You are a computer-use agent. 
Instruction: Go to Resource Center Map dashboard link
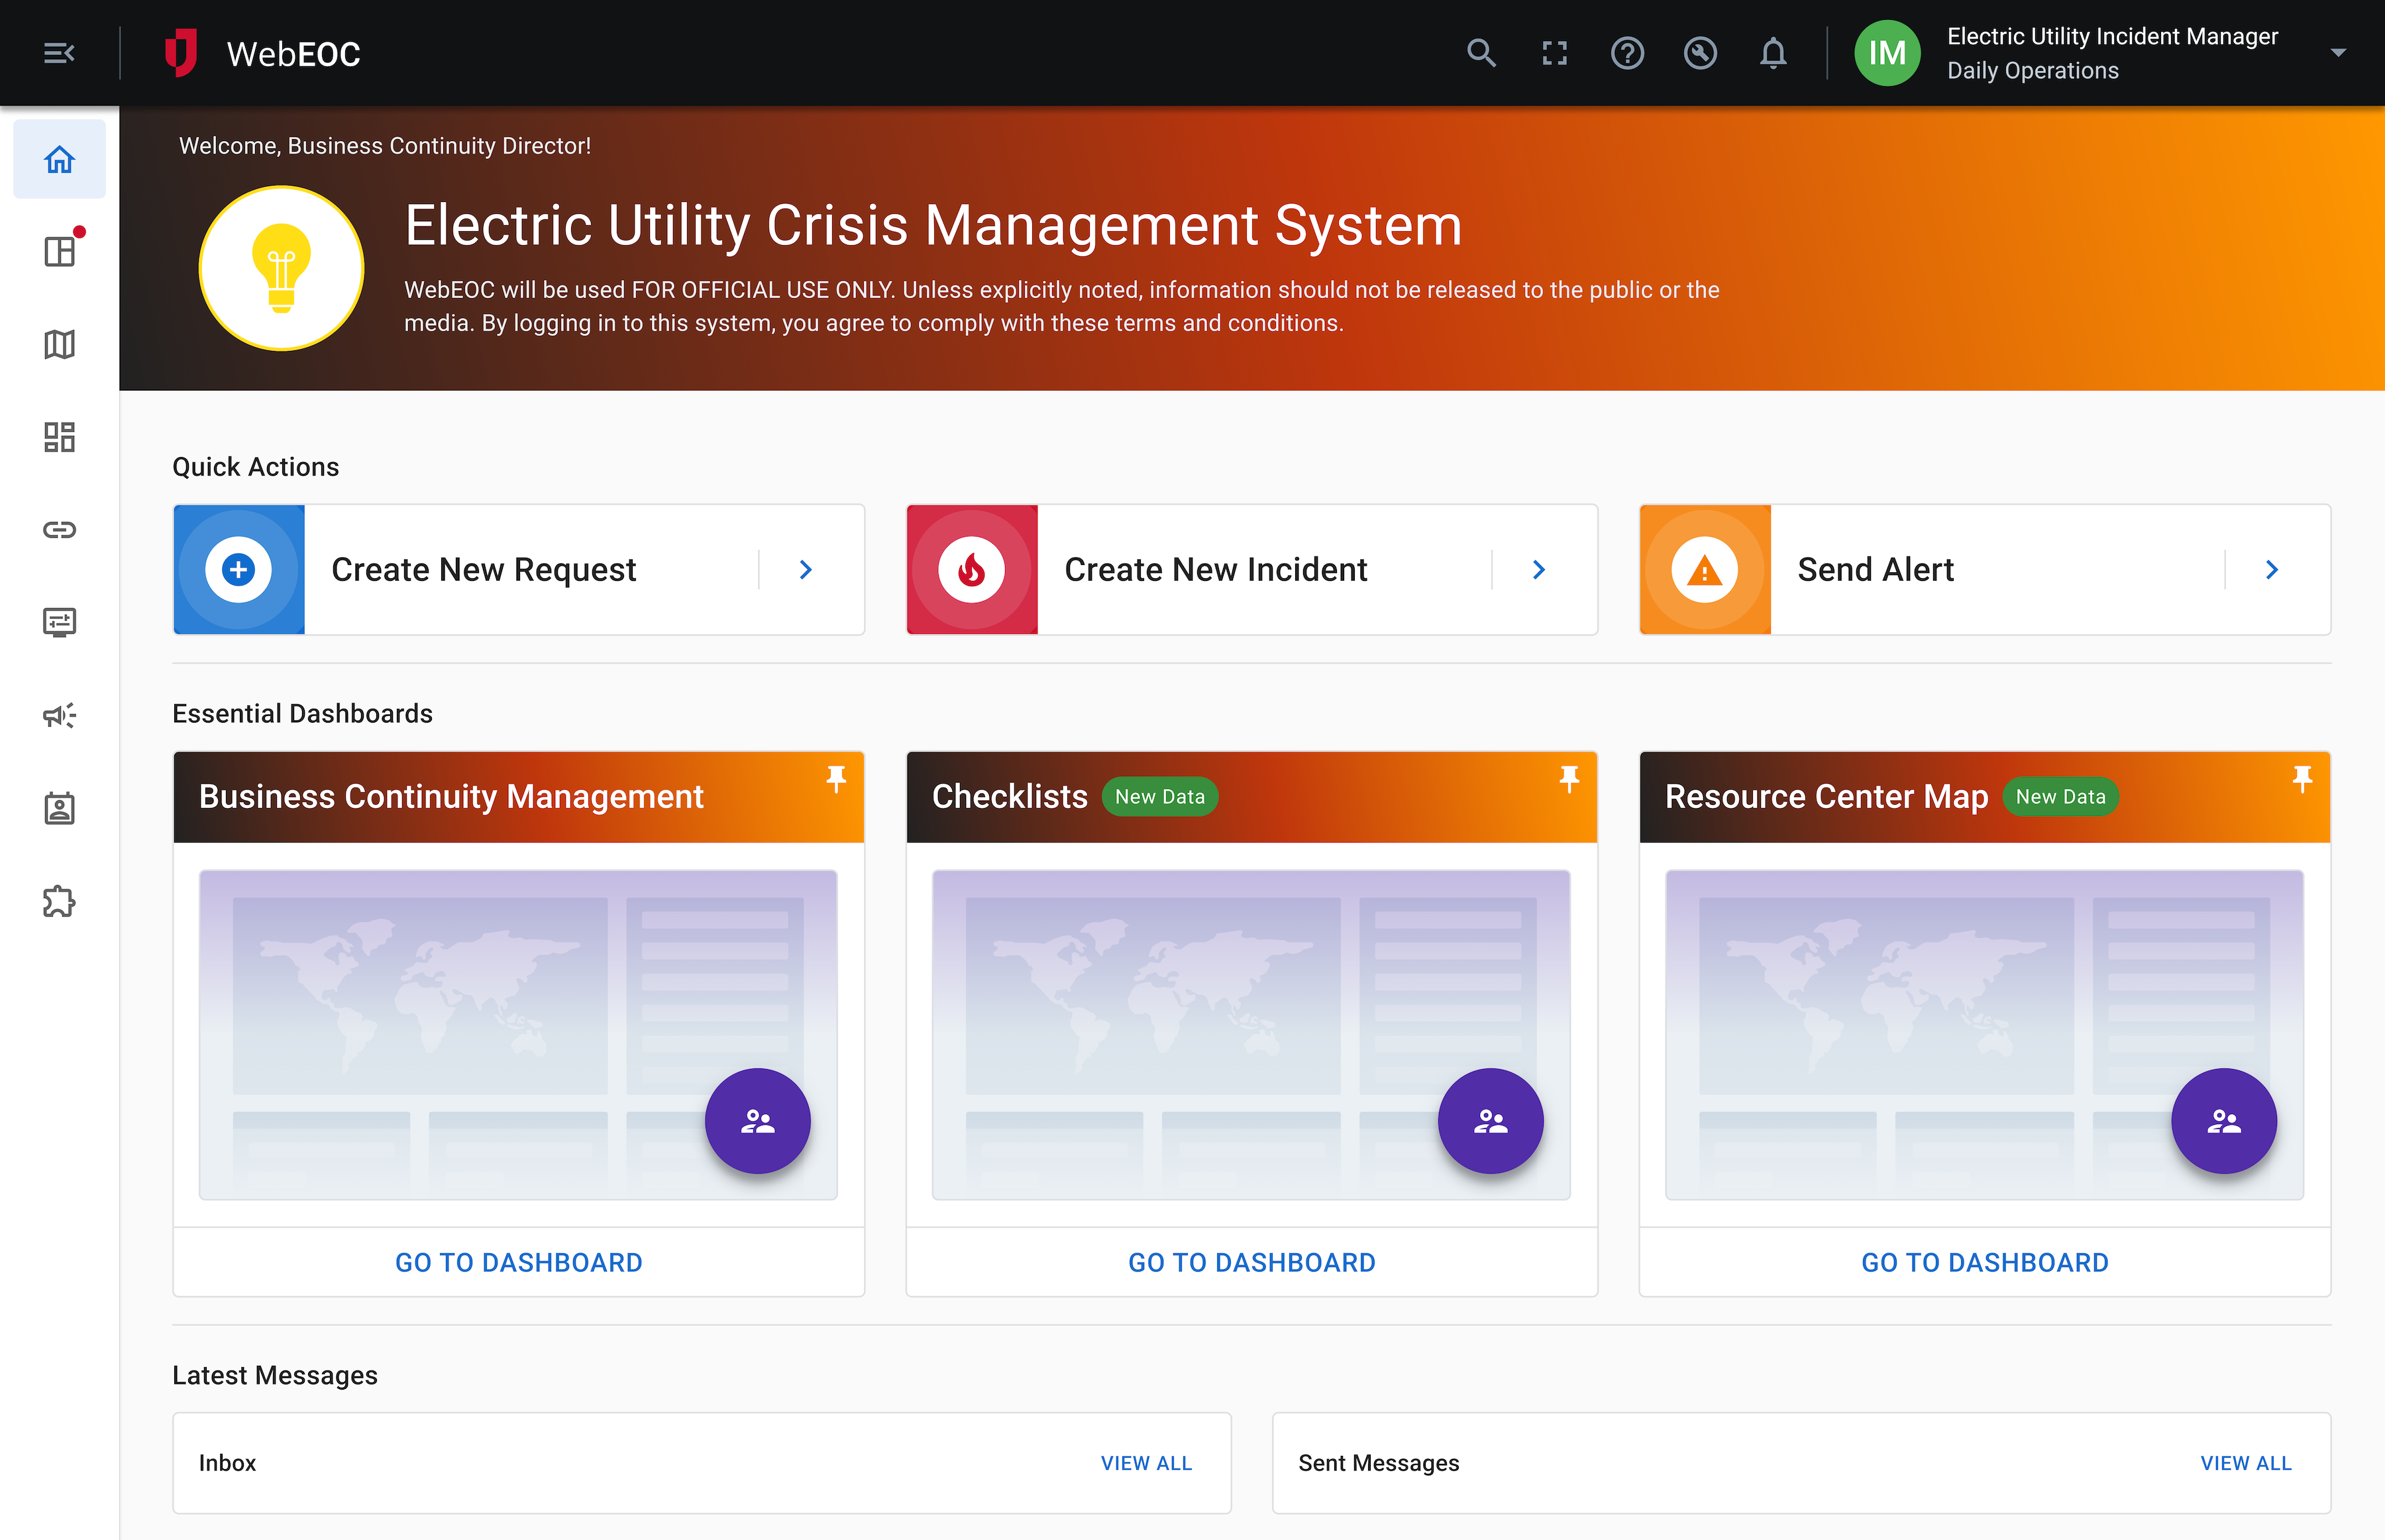(1984, 1262)
